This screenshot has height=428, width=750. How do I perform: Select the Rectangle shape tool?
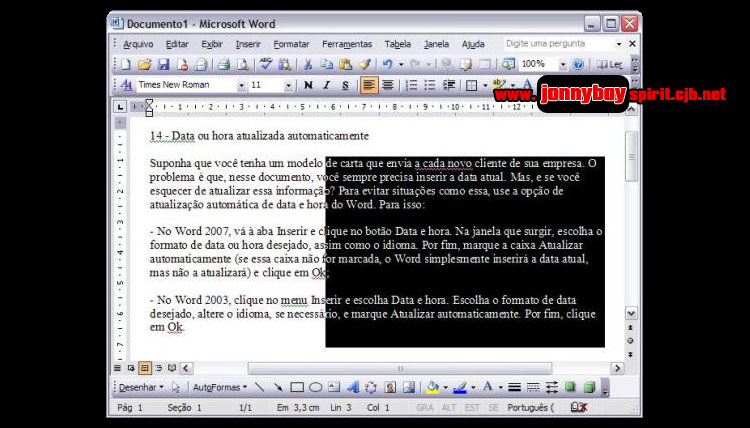297,387
